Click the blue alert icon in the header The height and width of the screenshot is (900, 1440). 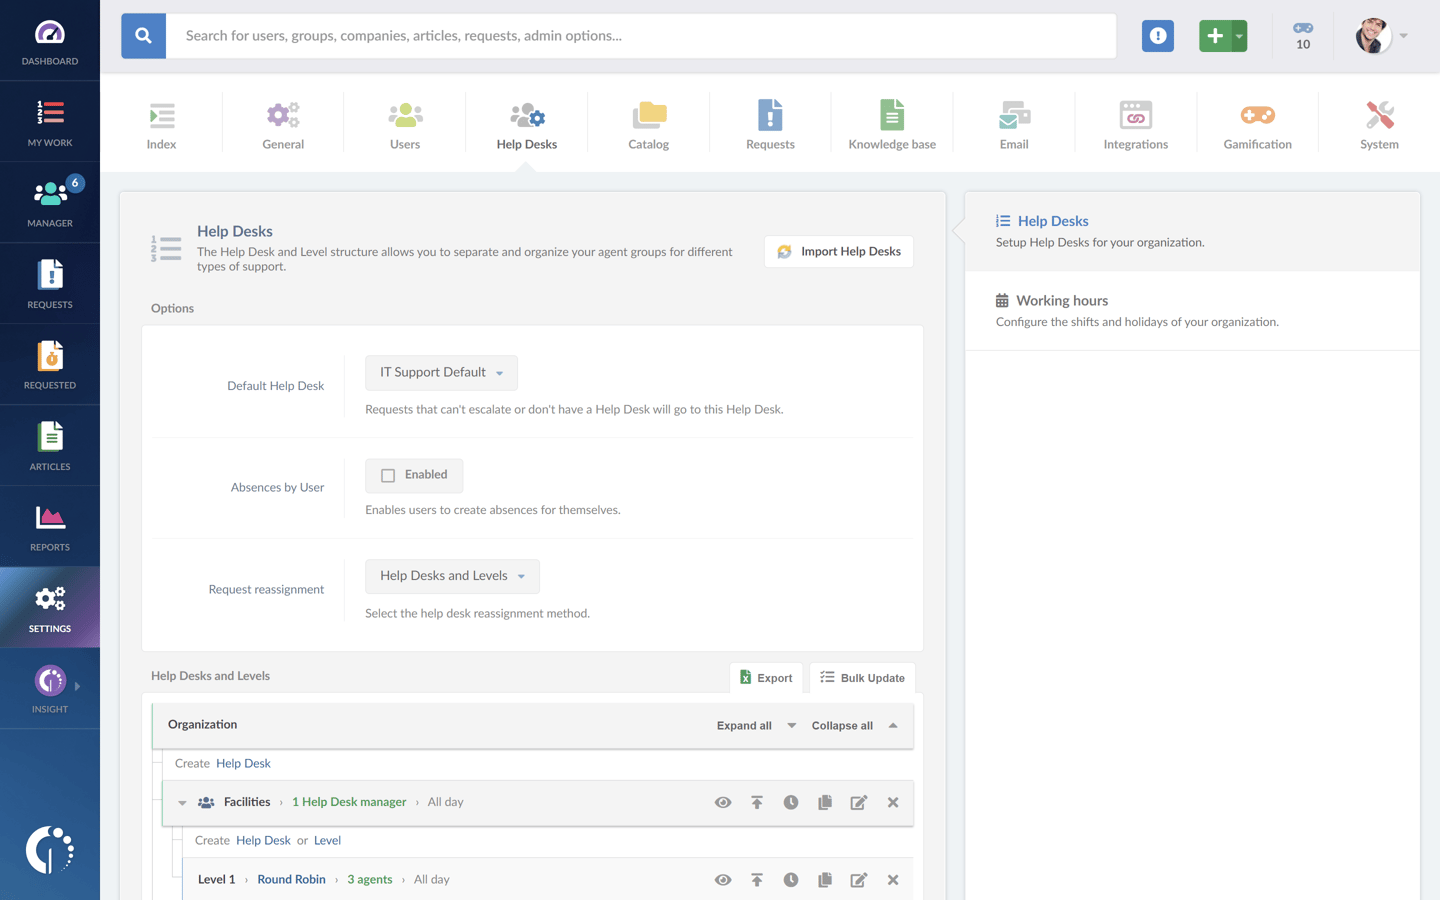pos(1157,35)
